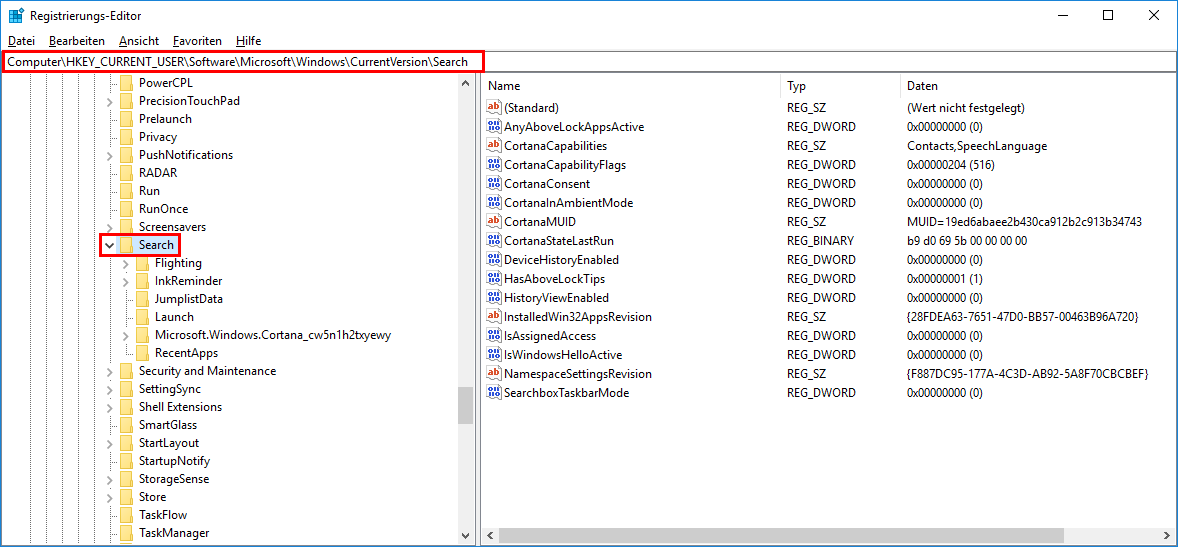Image resolution: width=1178 pixels, height=547 pixels.
Task: Expand the Shell Extensions key
Action: 110,407
